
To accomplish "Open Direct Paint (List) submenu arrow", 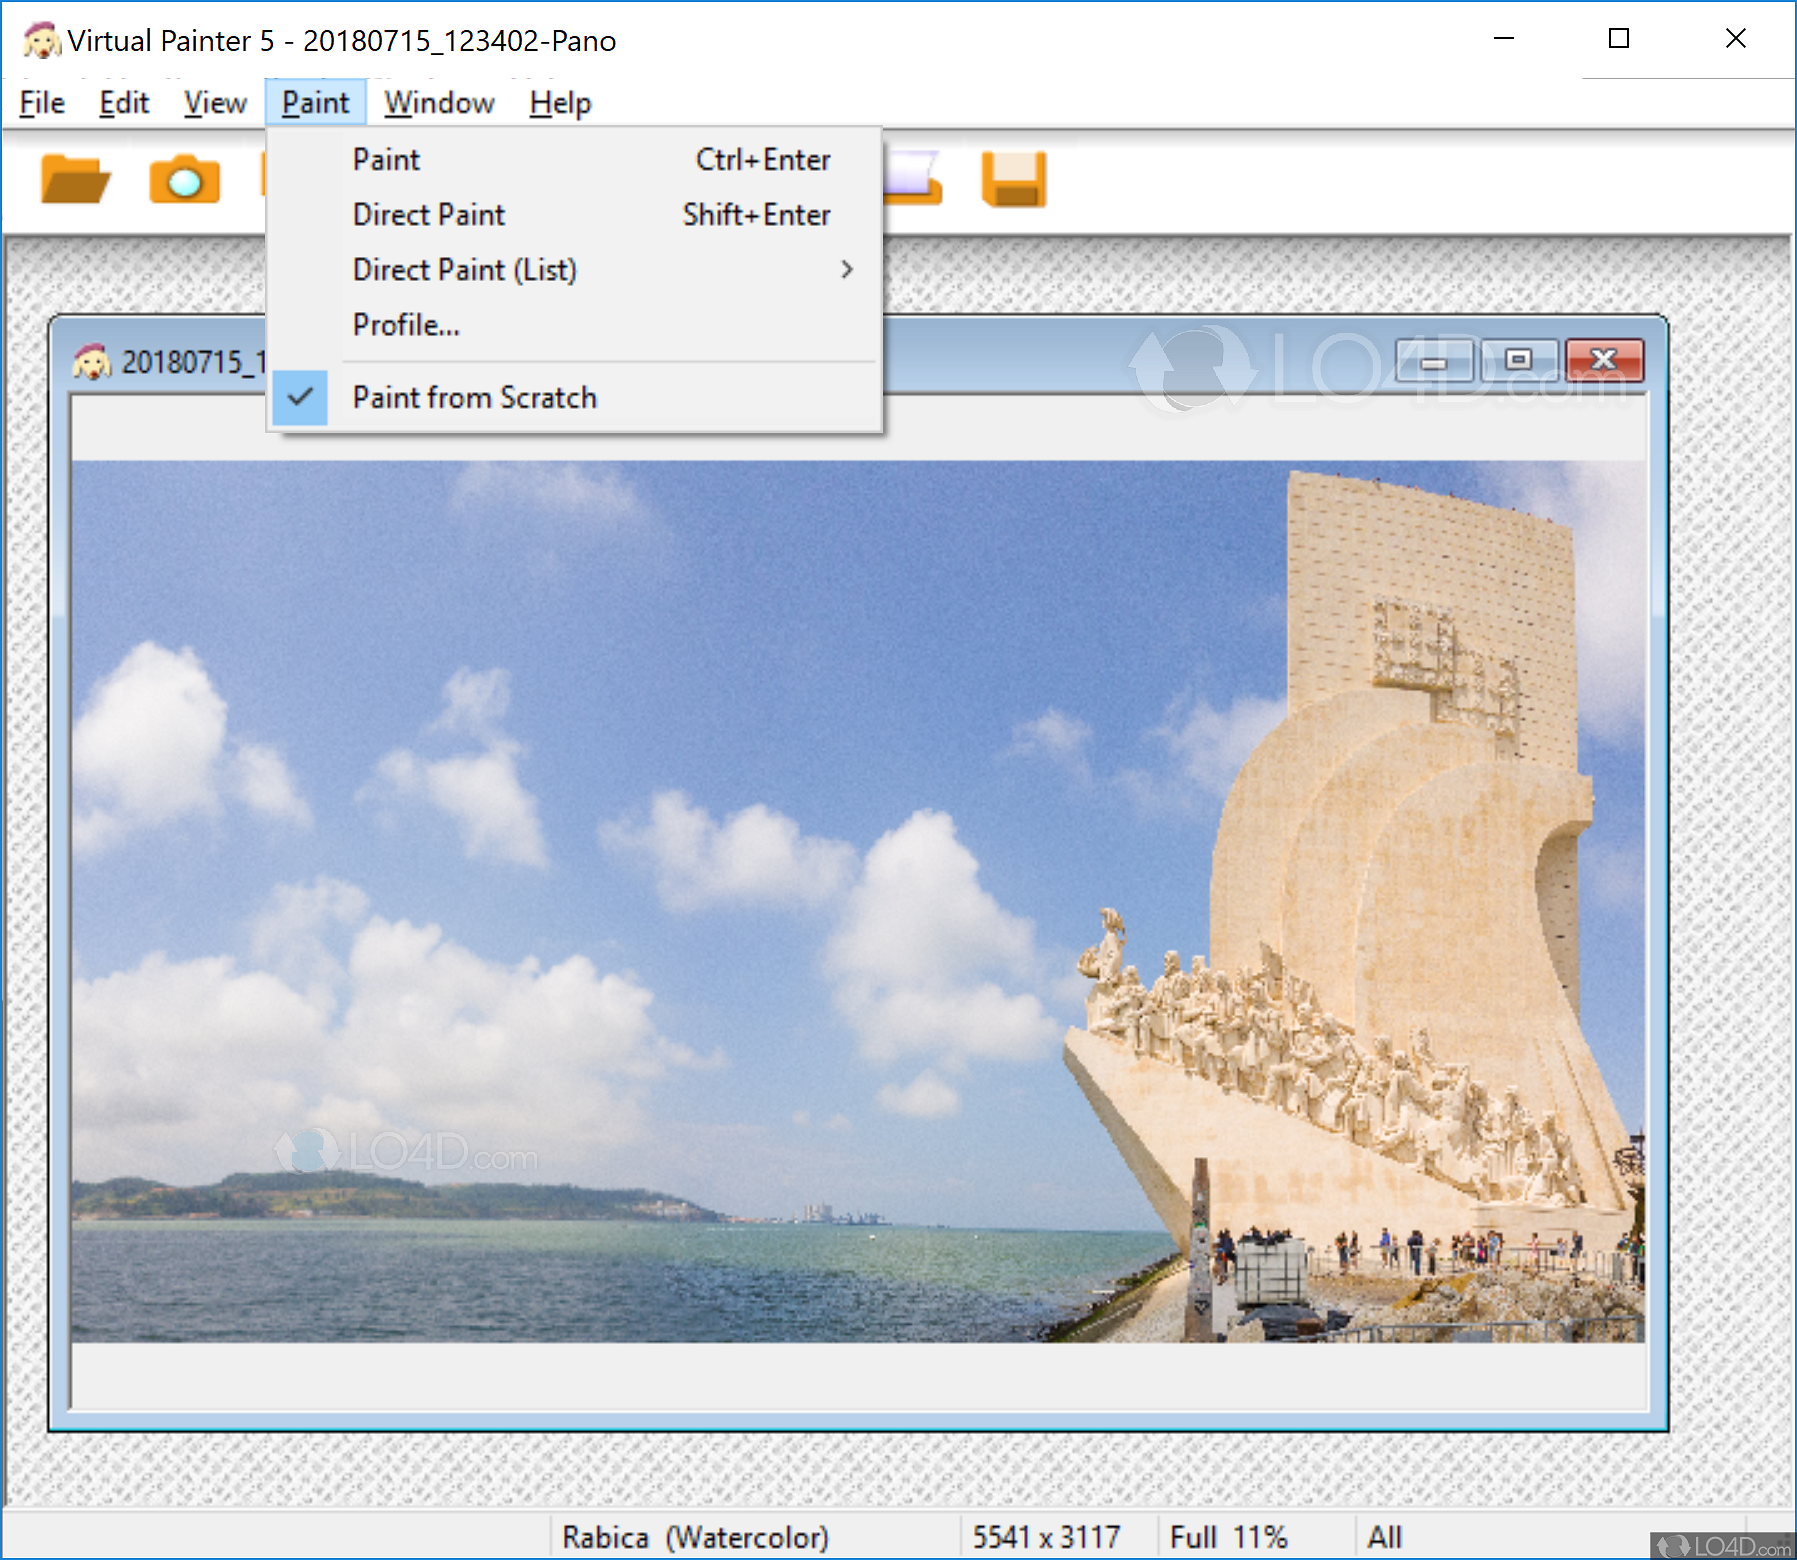I will click(846, 269).
